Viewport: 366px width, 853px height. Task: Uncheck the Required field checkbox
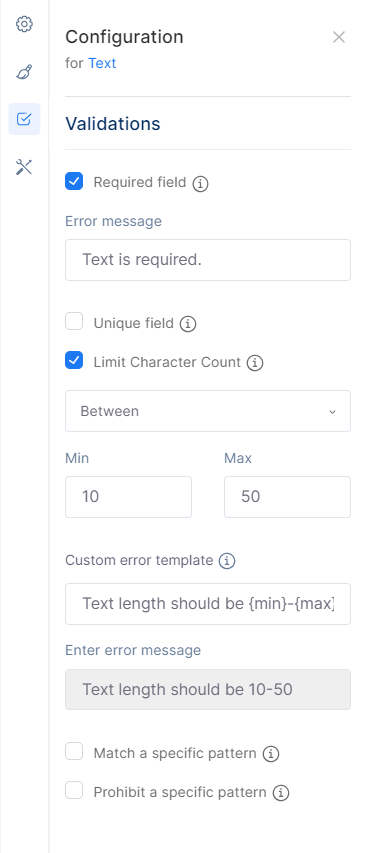(x=74, y=181)
